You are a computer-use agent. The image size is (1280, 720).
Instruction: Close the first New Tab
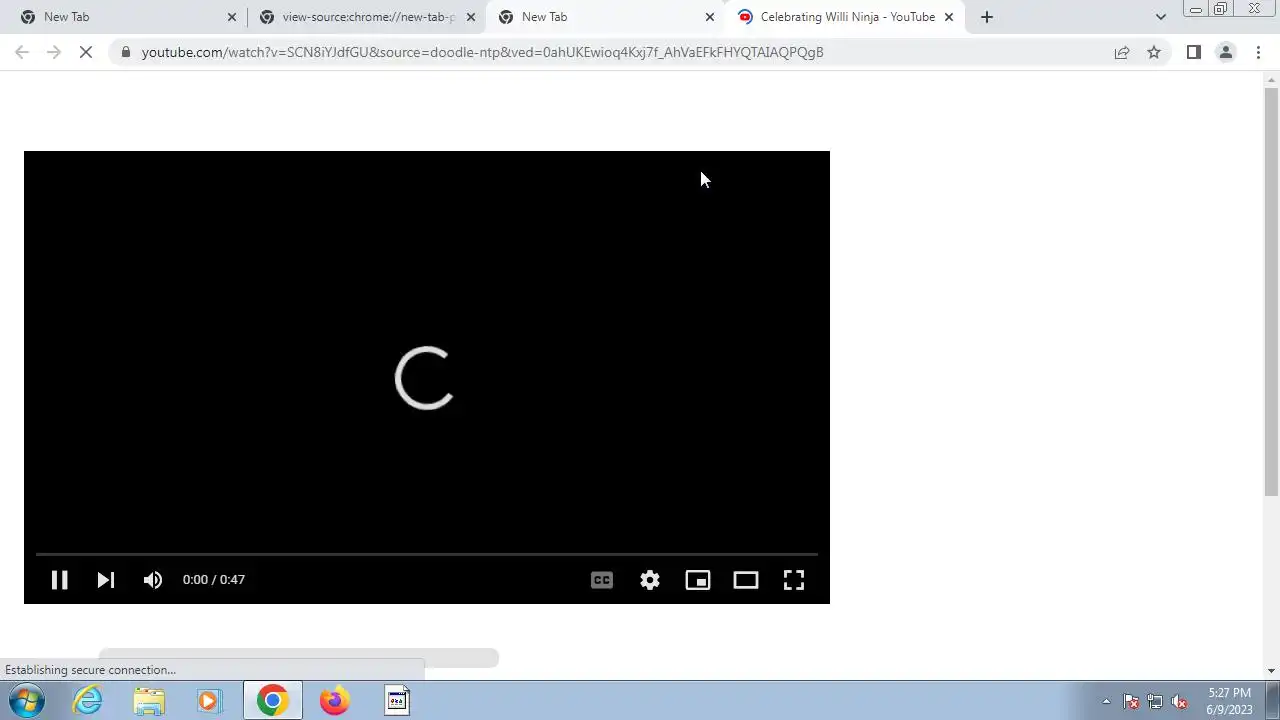tap(232, 17)
